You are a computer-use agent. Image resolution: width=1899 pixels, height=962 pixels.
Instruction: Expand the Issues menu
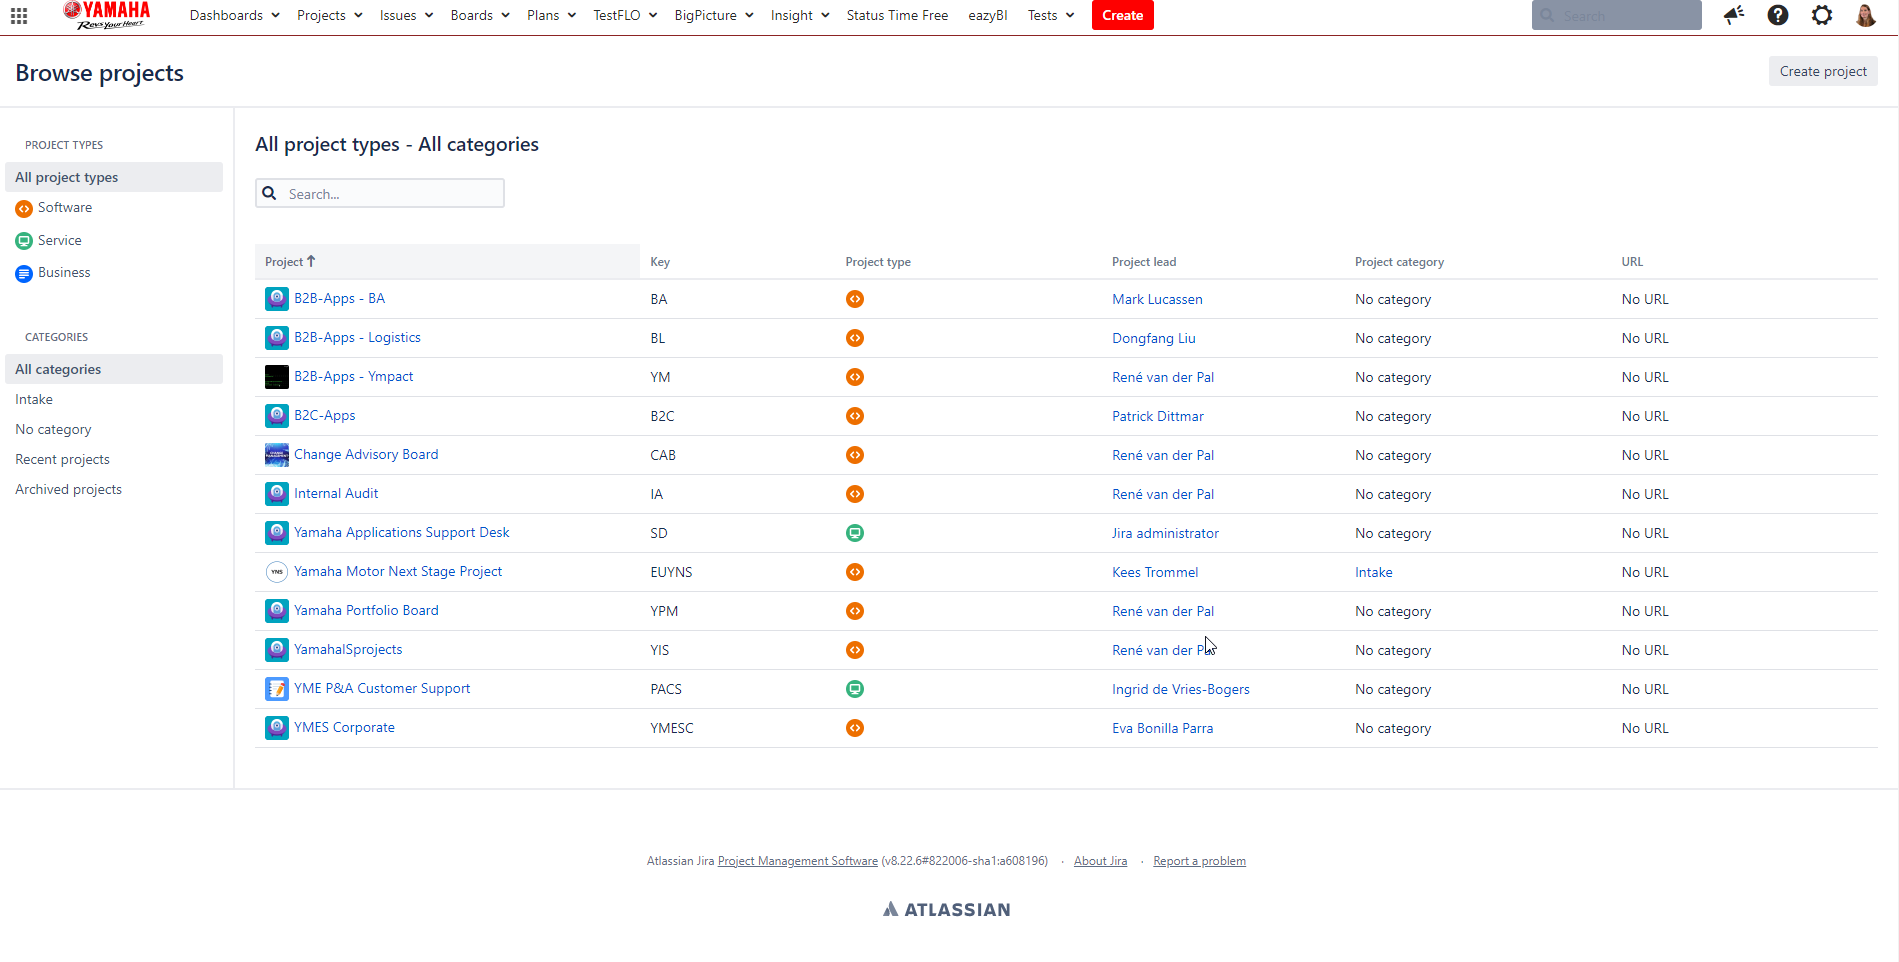[406, 15]
